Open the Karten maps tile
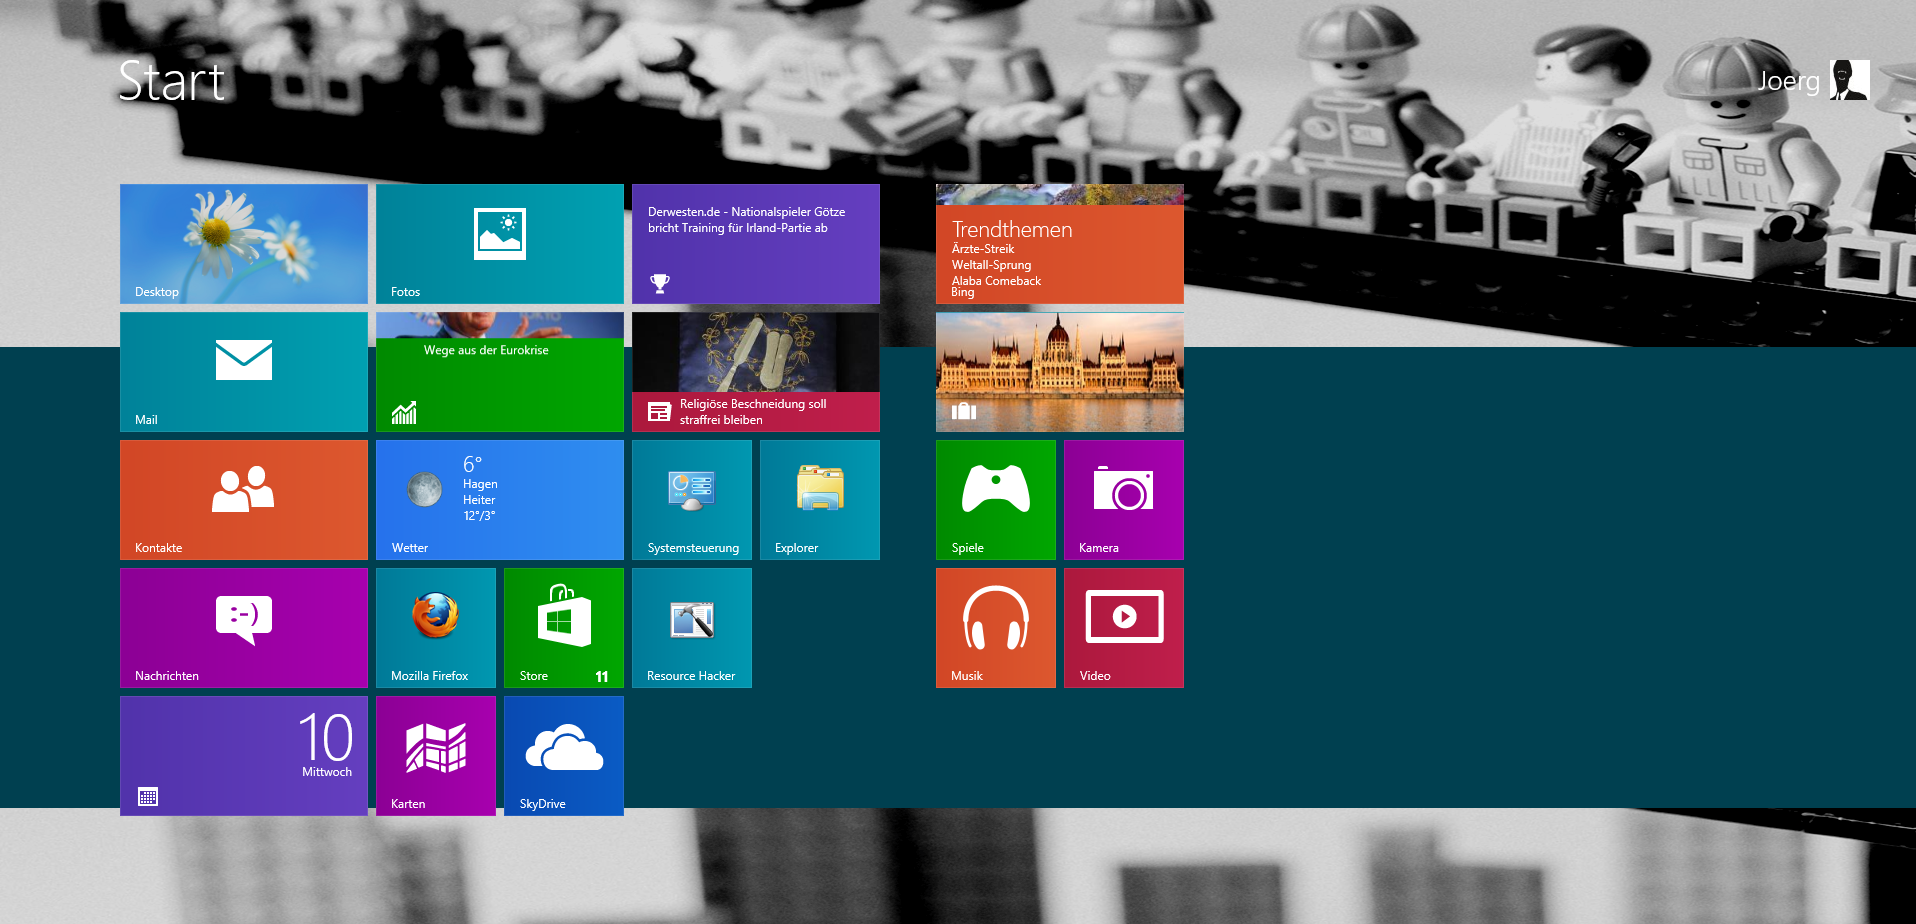This screenshot has width=1916, height=924. coord(436,756)
